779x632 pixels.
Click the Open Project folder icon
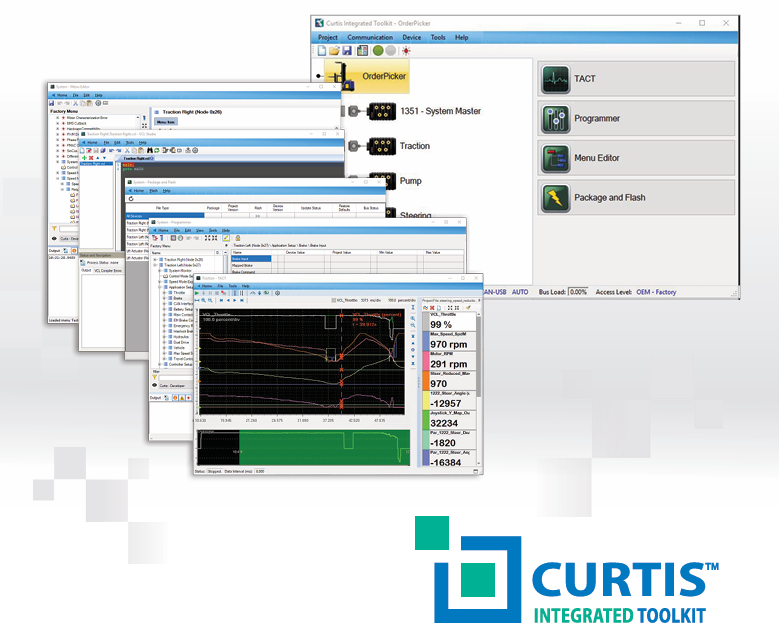coord(333,50)
